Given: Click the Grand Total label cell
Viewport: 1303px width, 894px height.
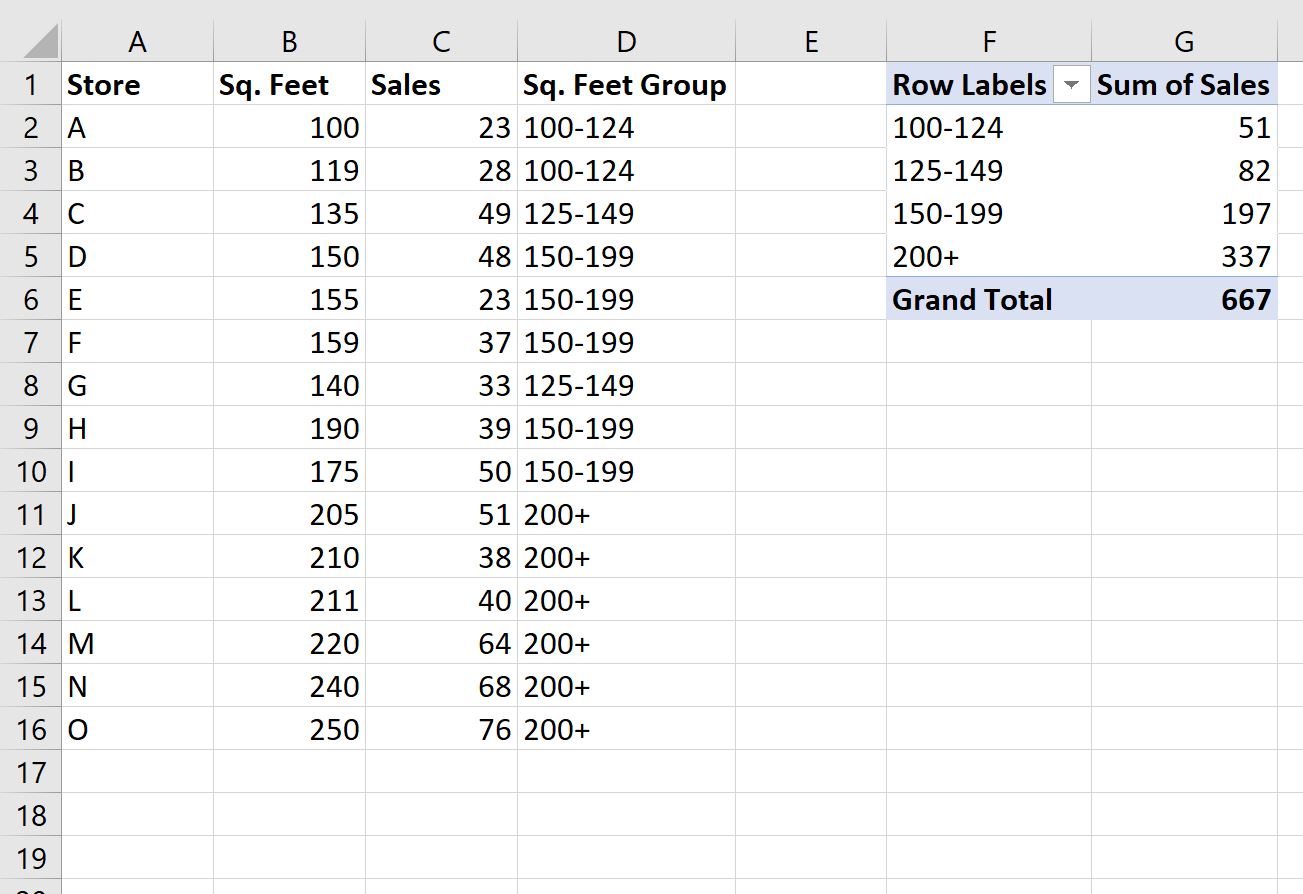Looking at the screenshot, I should pyautogui.click(x=989, y=300).
